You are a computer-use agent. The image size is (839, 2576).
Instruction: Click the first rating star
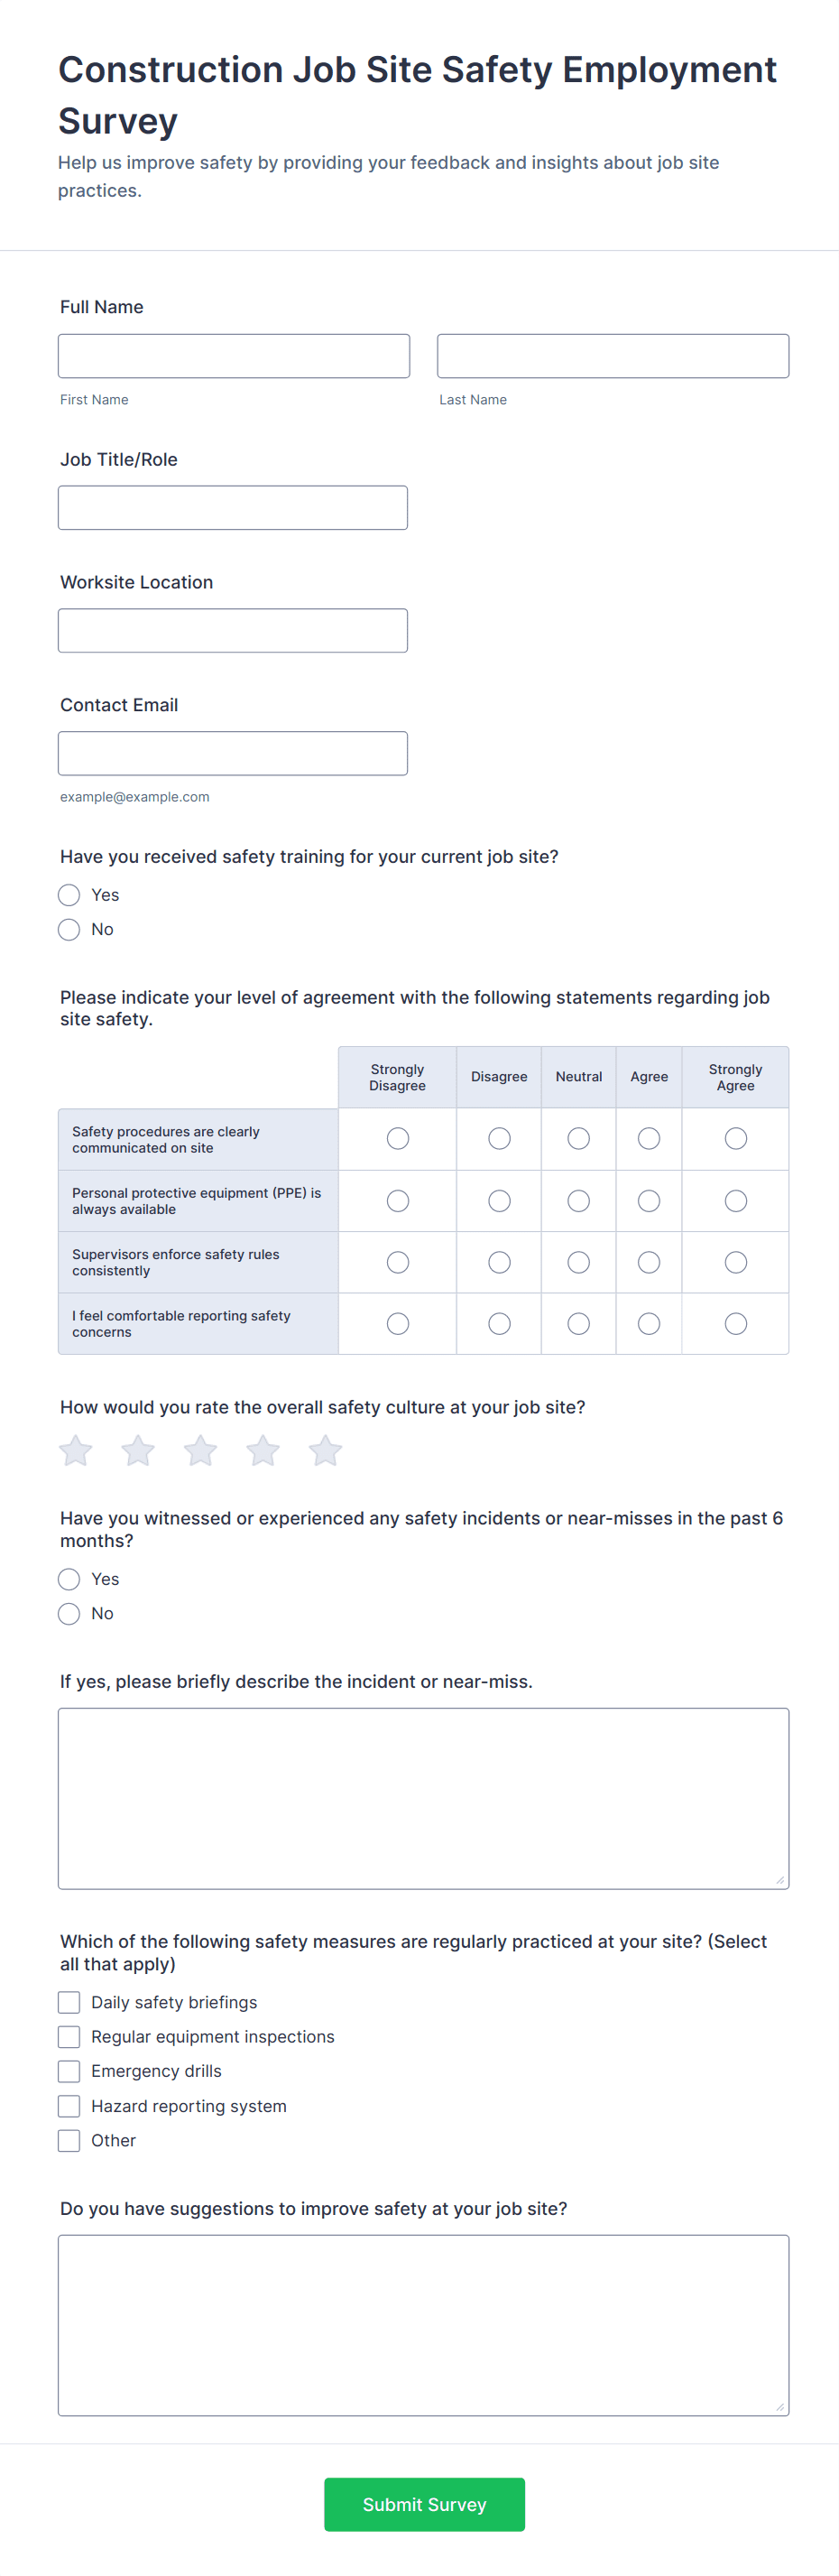(x=76, y=1450)
